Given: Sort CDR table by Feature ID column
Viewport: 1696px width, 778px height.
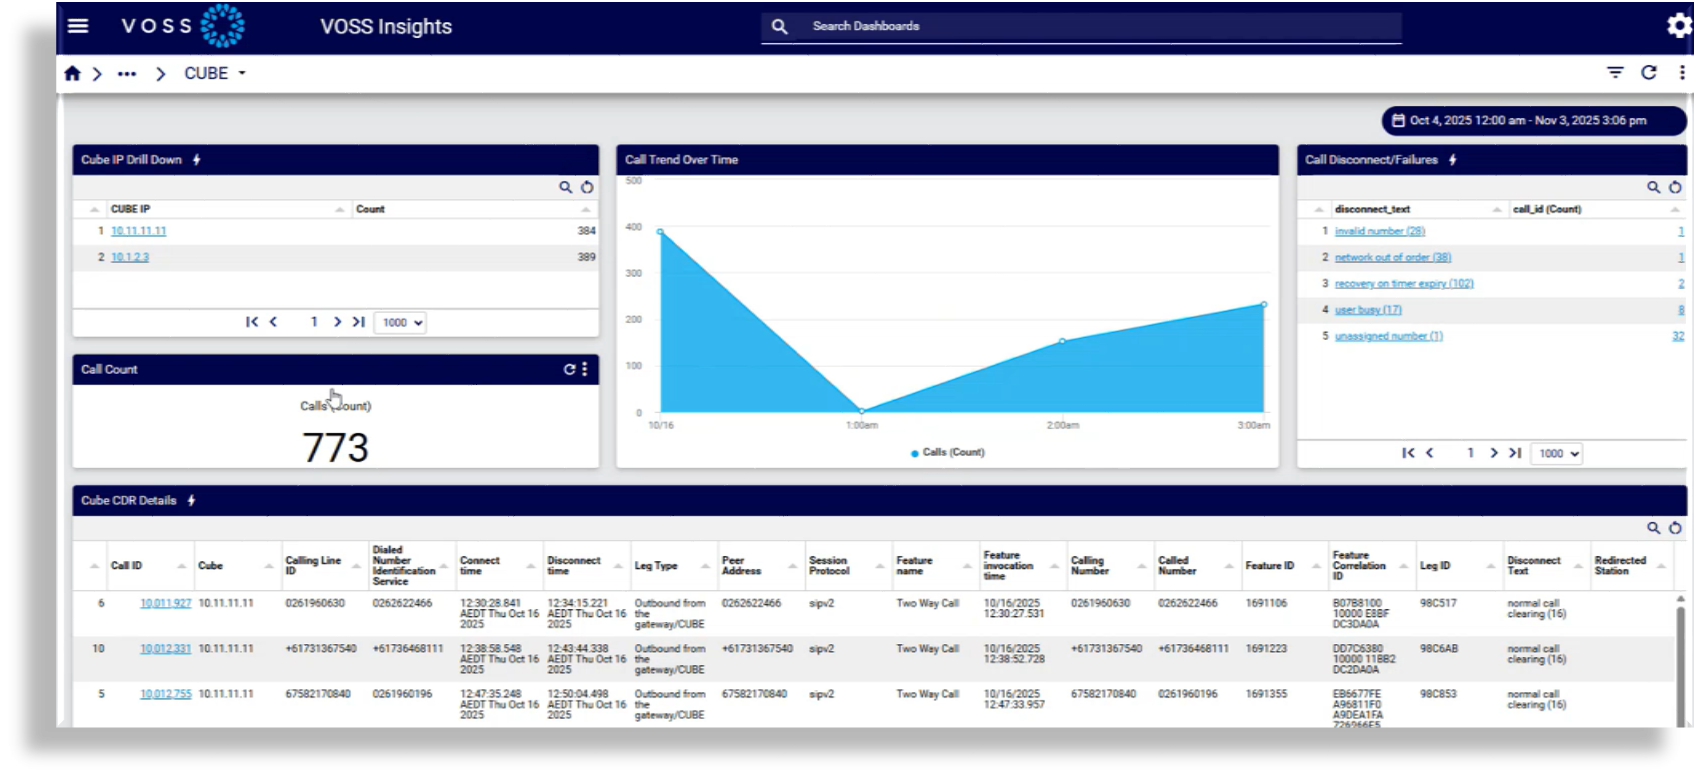Looking at the screenshot, I should (x=1269, y=566).
